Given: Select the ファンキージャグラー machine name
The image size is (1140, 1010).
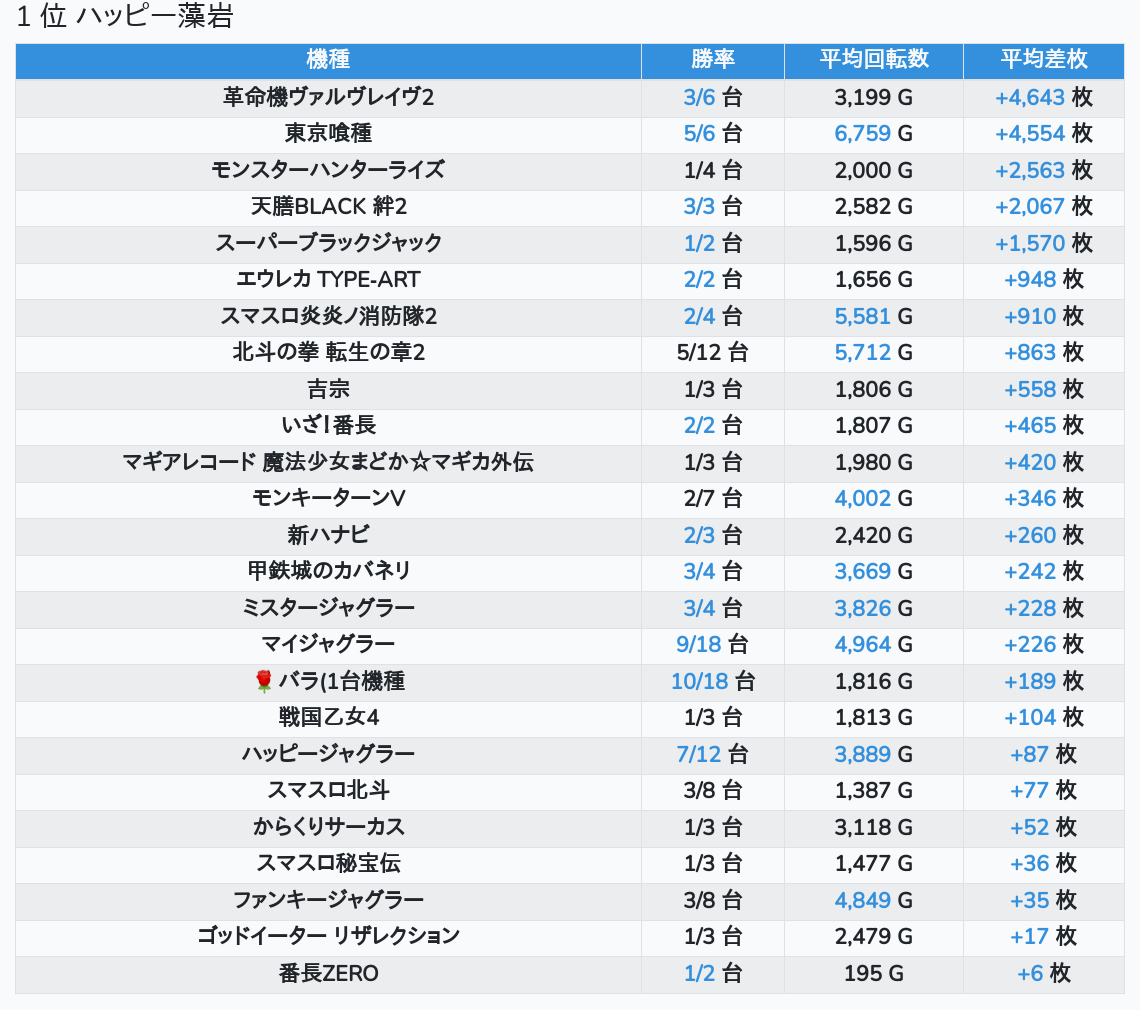Looking at the screenshot, I should (328, 900).
